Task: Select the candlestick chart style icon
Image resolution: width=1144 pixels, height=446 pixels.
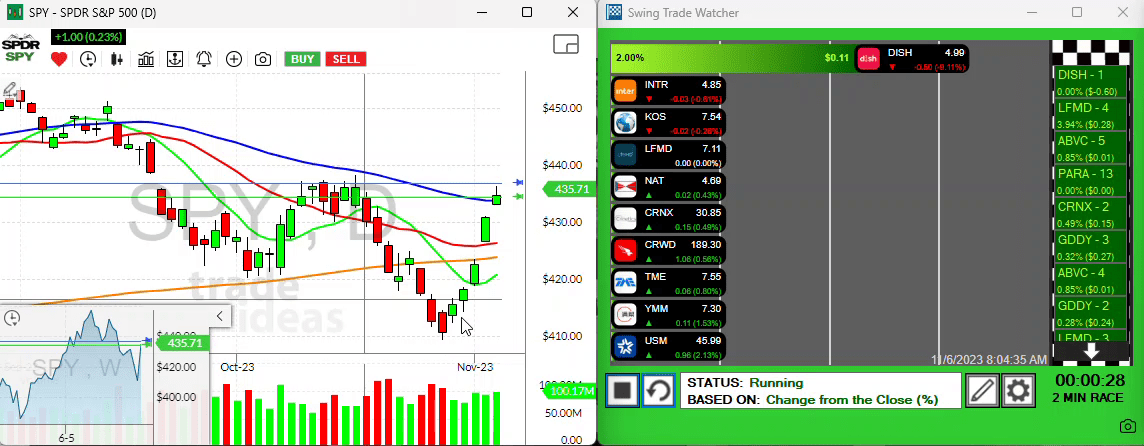Action: coord(116,59)
